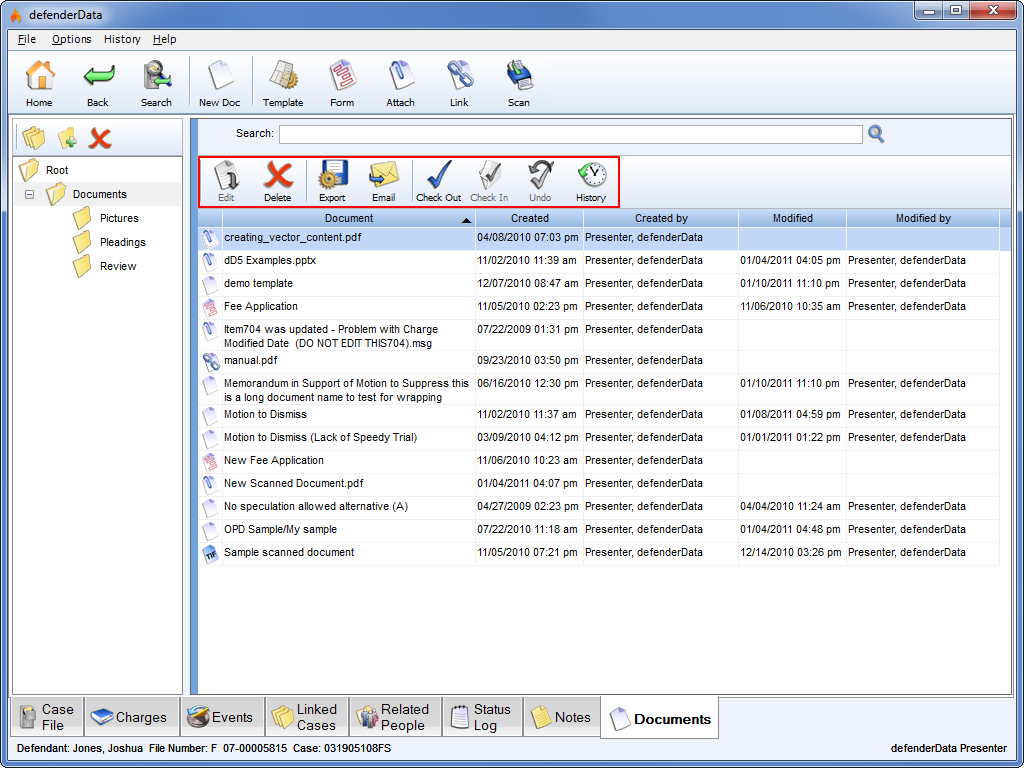Email the selected document
The width and height of the screenshot is (1024, 768).
coord(383,182)
